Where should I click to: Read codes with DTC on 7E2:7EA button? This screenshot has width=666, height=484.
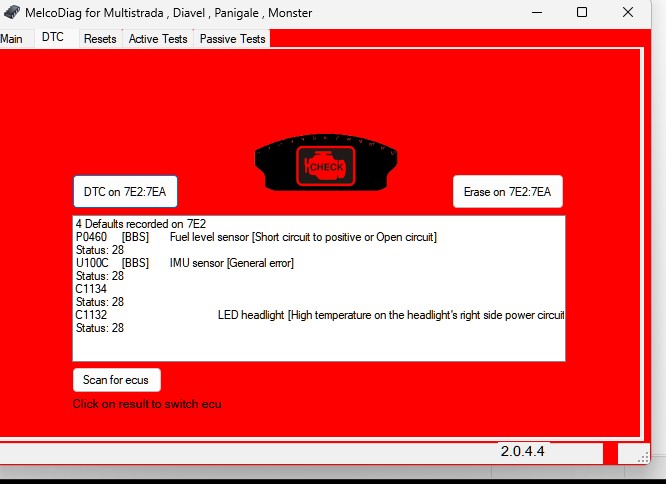pos(125,191)
